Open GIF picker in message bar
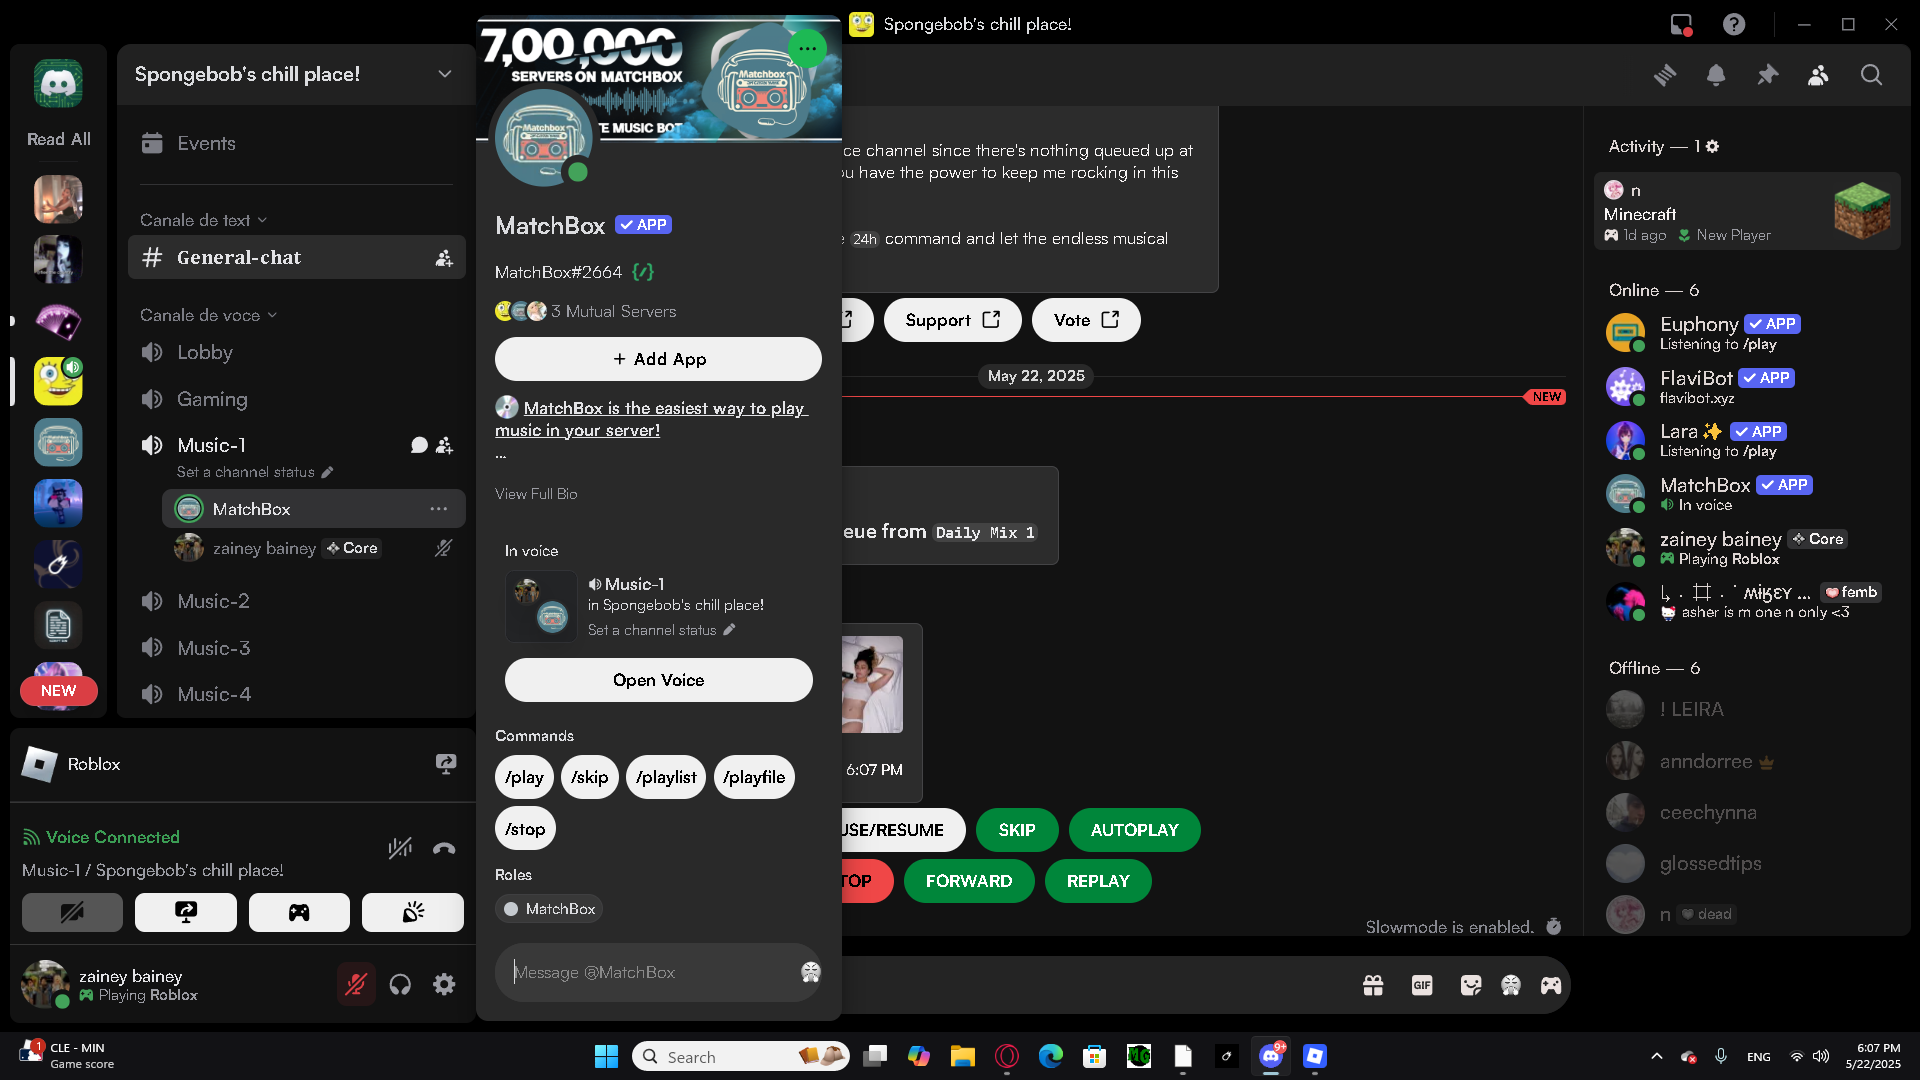 click(x=1422, y=986)
